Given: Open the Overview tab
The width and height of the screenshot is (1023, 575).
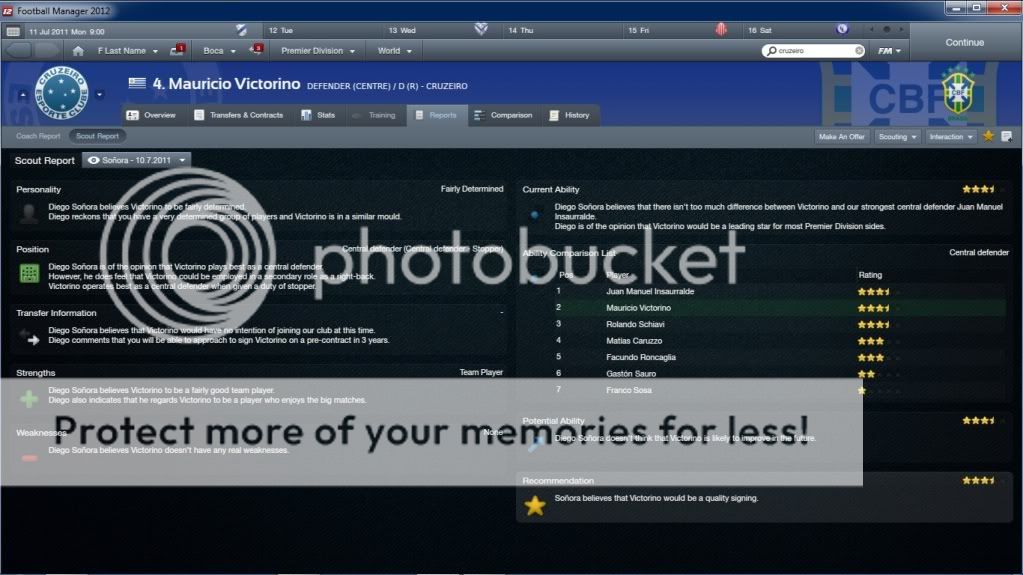Looking at the screenshot, I should click(x=151, y=116).
